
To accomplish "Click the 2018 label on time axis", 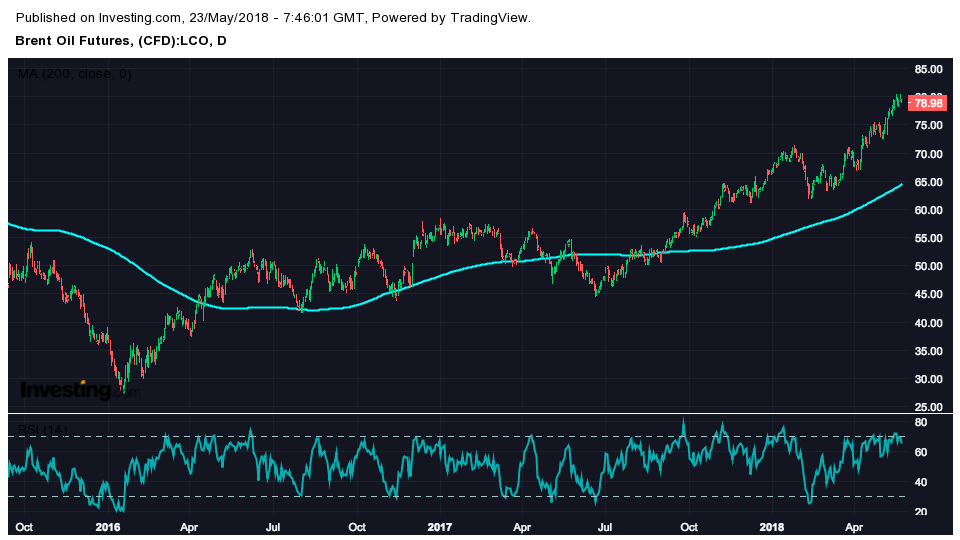I will pyautogui.click(x=772, y=526).
